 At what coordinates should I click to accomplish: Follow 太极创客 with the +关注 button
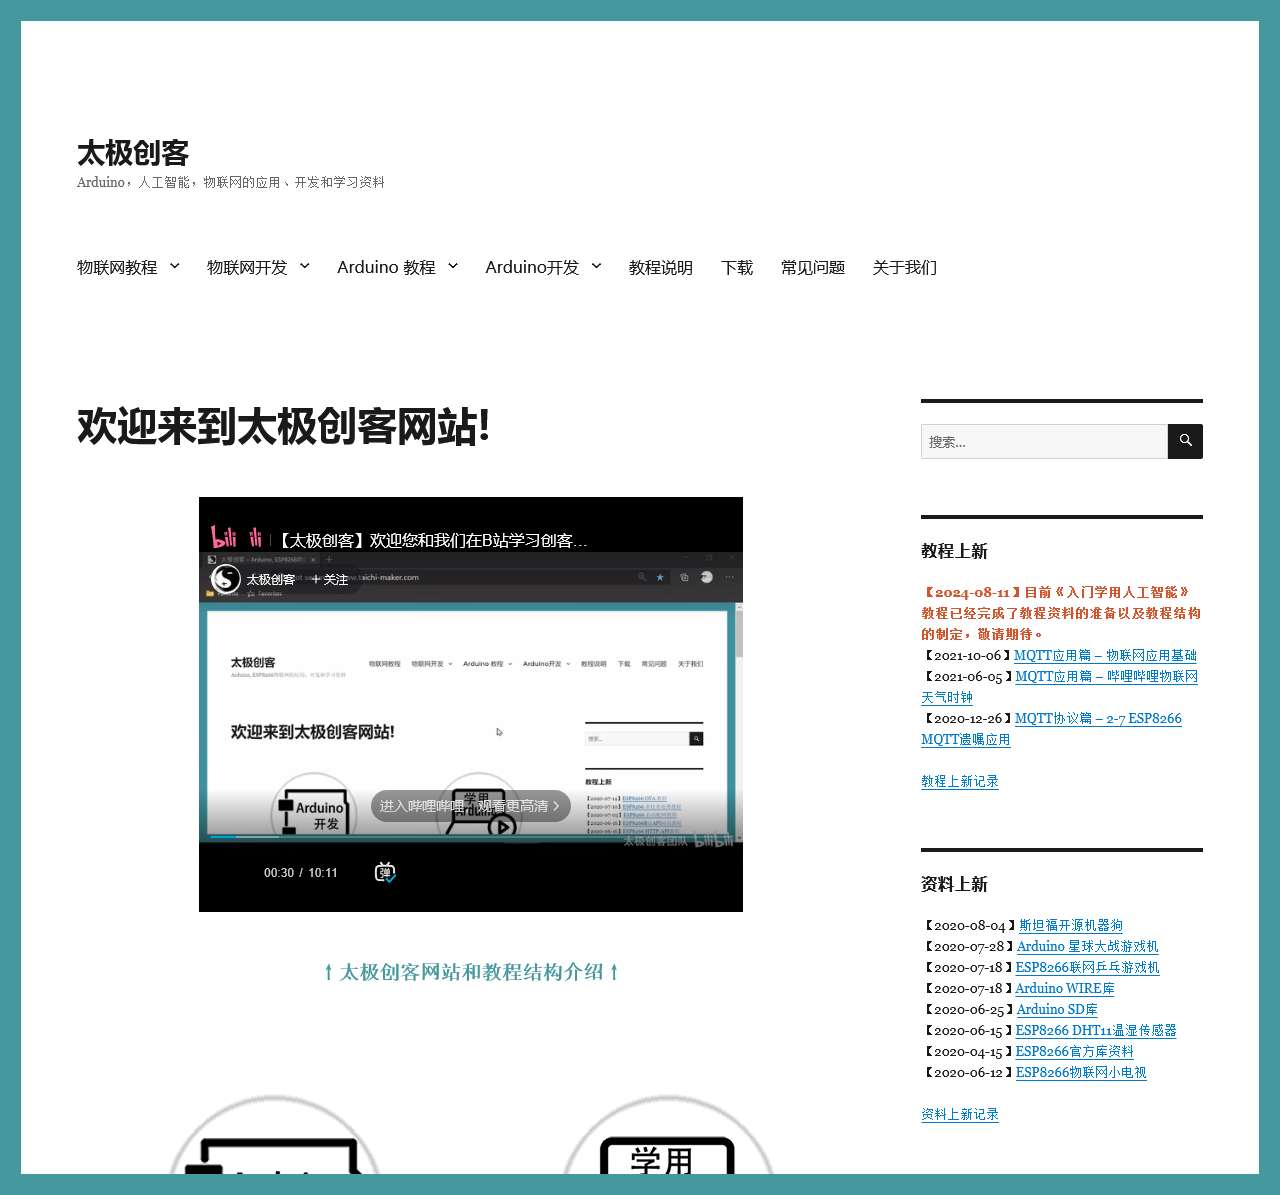click(x=329, y=580)
